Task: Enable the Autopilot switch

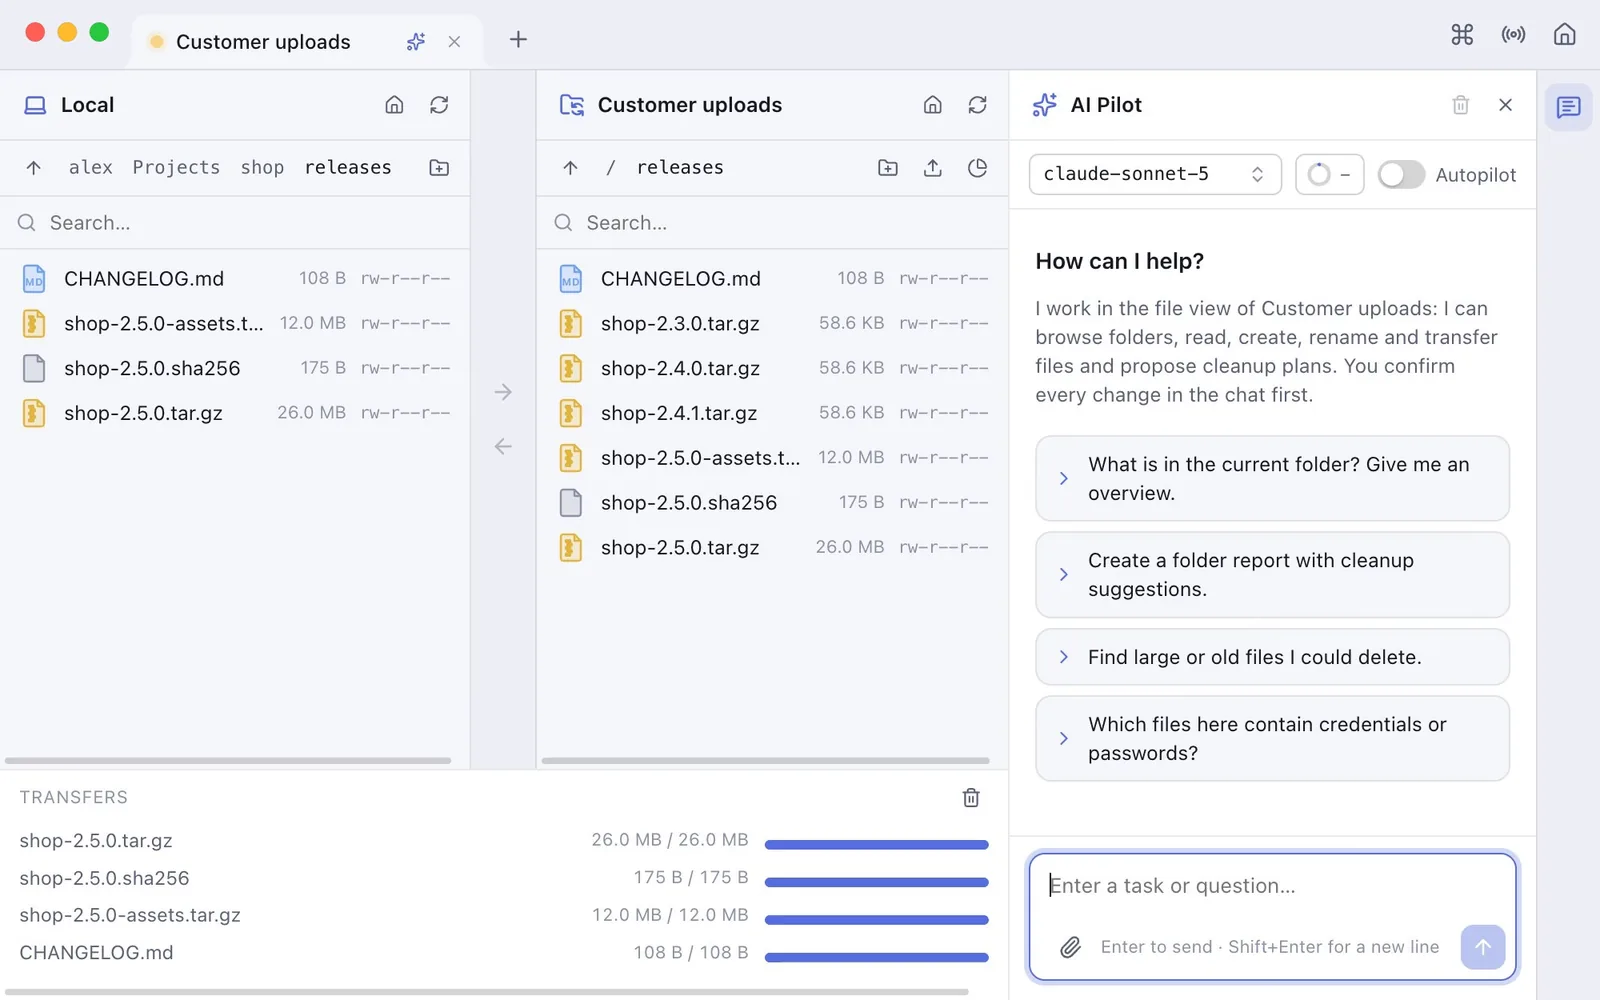Action: coord(1400,175)
